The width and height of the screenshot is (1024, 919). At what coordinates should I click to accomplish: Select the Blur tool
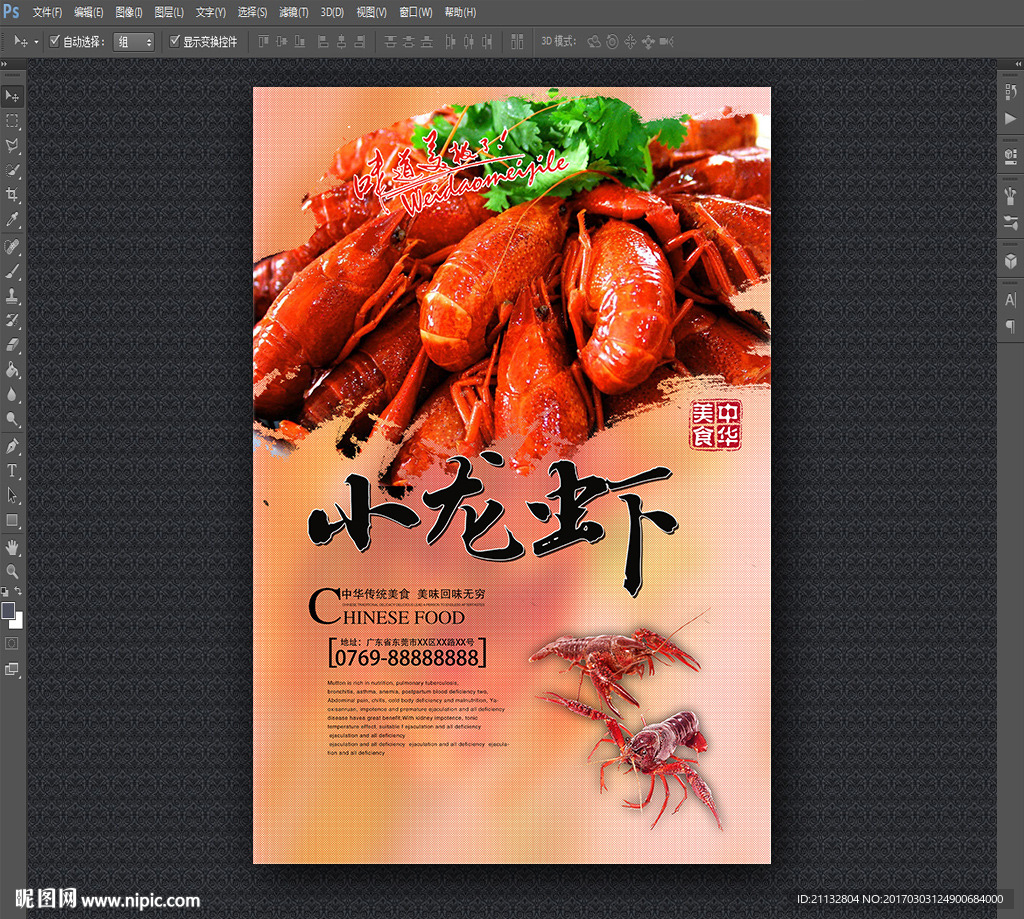tap(12, 395)
